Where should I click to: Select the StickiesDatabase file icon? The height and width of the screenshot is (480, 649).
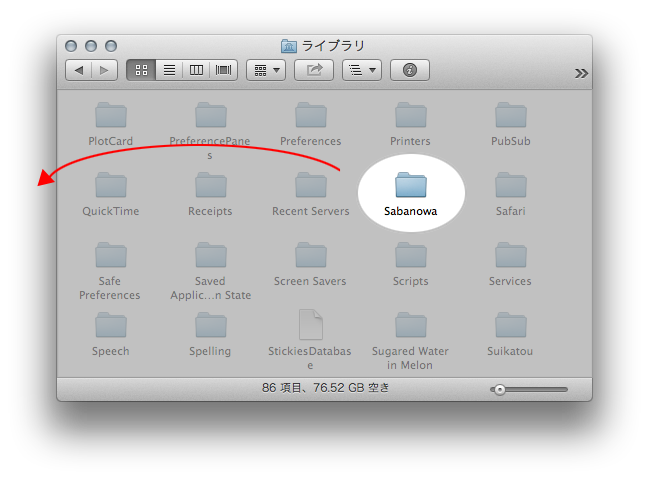(311, 325)
